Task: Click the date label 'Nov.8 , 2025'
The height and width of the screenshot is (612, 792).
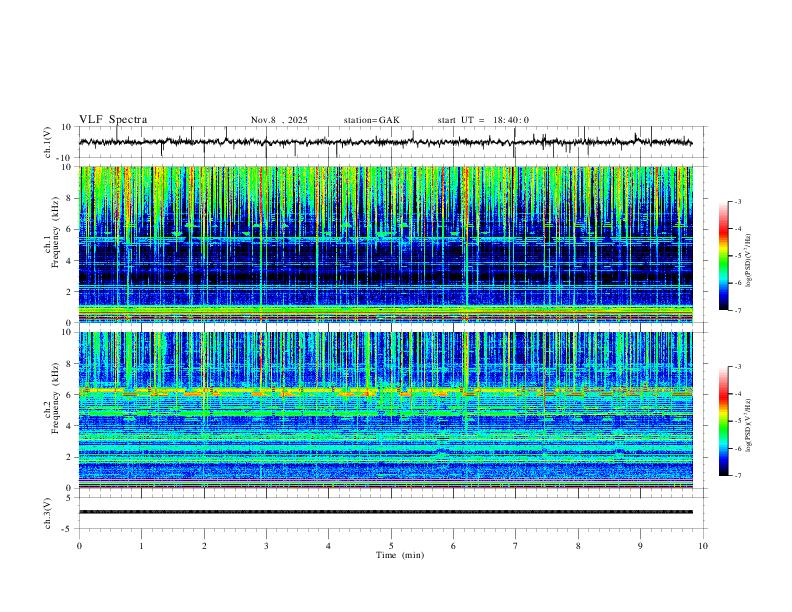Action: tap(279, 120)
